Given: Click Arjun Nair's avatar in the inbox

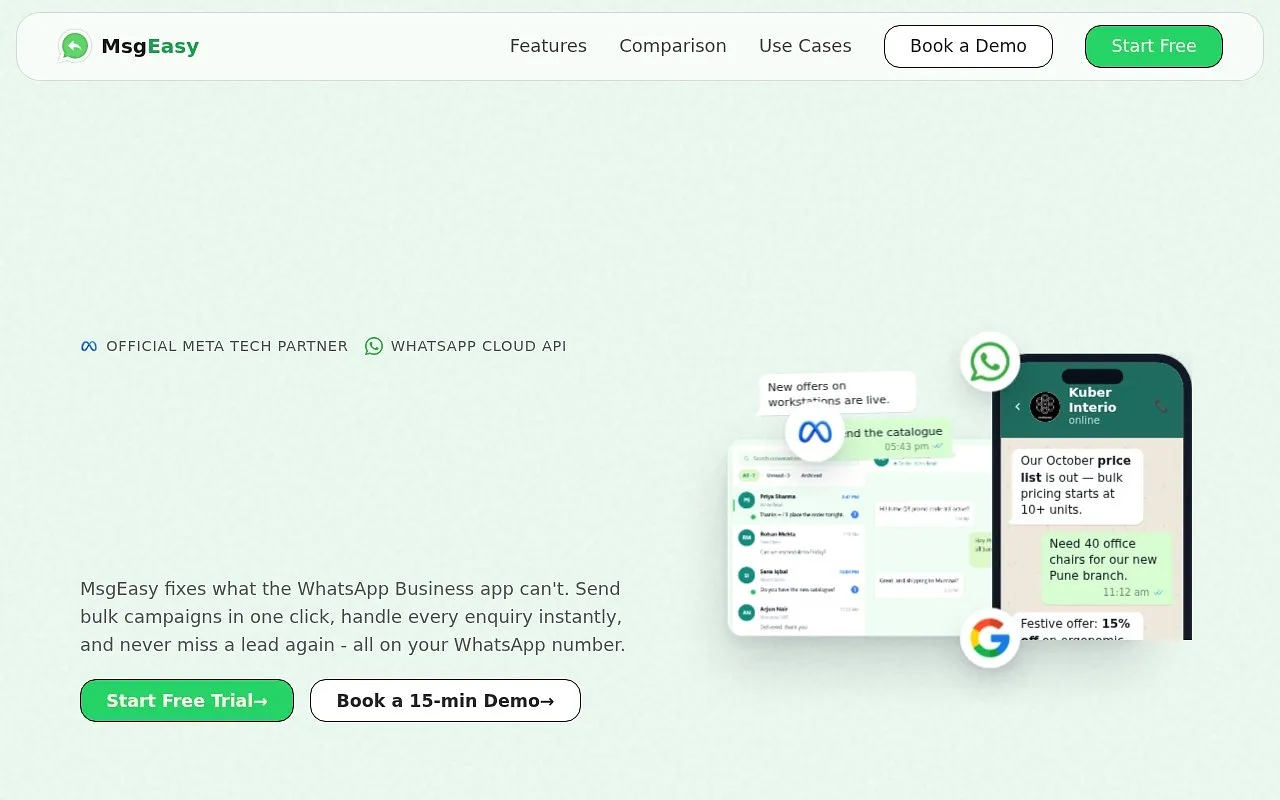Looking at the screenshot, I should tap(746, 612).
